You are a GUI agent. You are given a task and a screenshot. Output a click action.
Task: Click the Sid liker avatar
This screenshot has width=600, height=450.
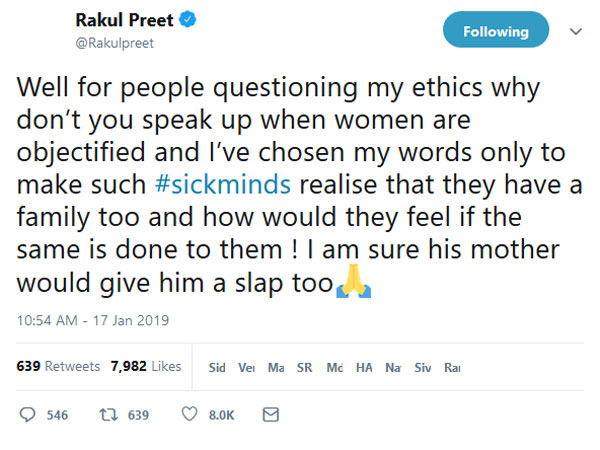[216, 368]
